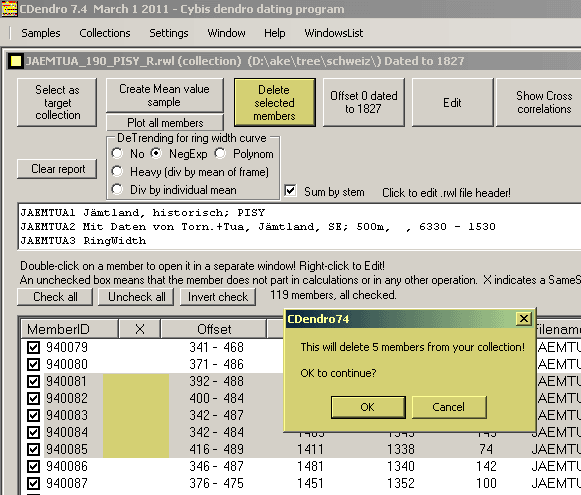This screenshot has height=495, width=581.
Task: Click the text '119 members, all checked.'
Action: [x=333, y=295]
